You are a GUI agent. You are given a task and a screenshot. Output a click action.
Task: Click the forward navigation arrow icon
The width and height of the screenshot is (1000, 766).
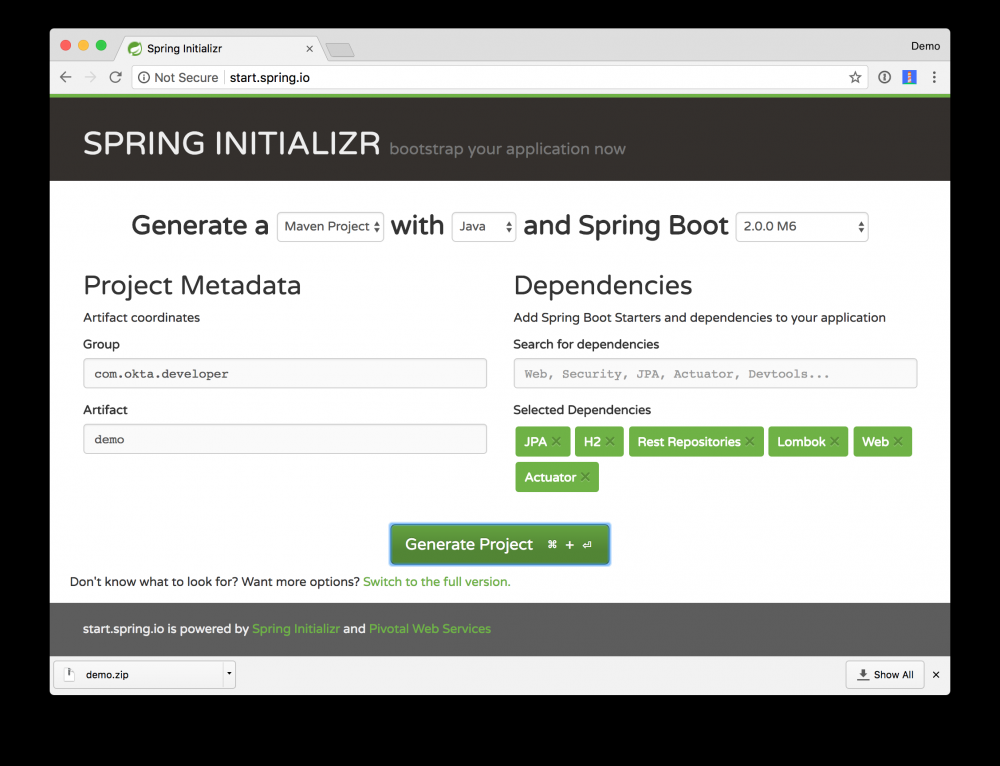(x=90, y=76)
